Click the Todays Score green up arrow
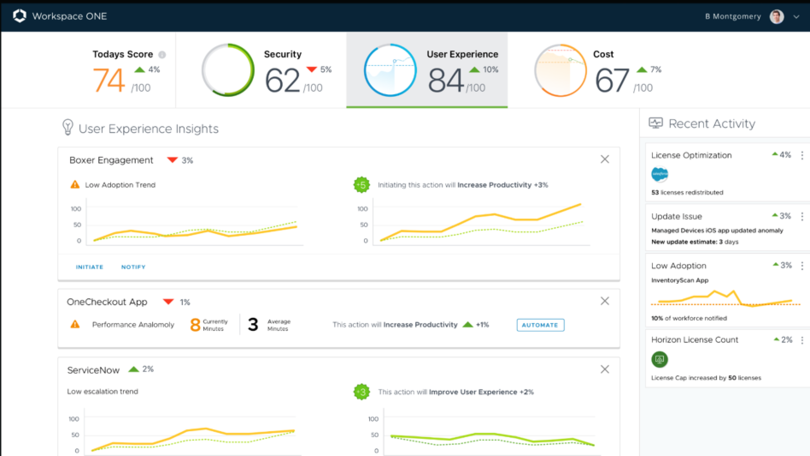Image resolution: width=810 pixels, height=456 pixels. coord(139,69)
